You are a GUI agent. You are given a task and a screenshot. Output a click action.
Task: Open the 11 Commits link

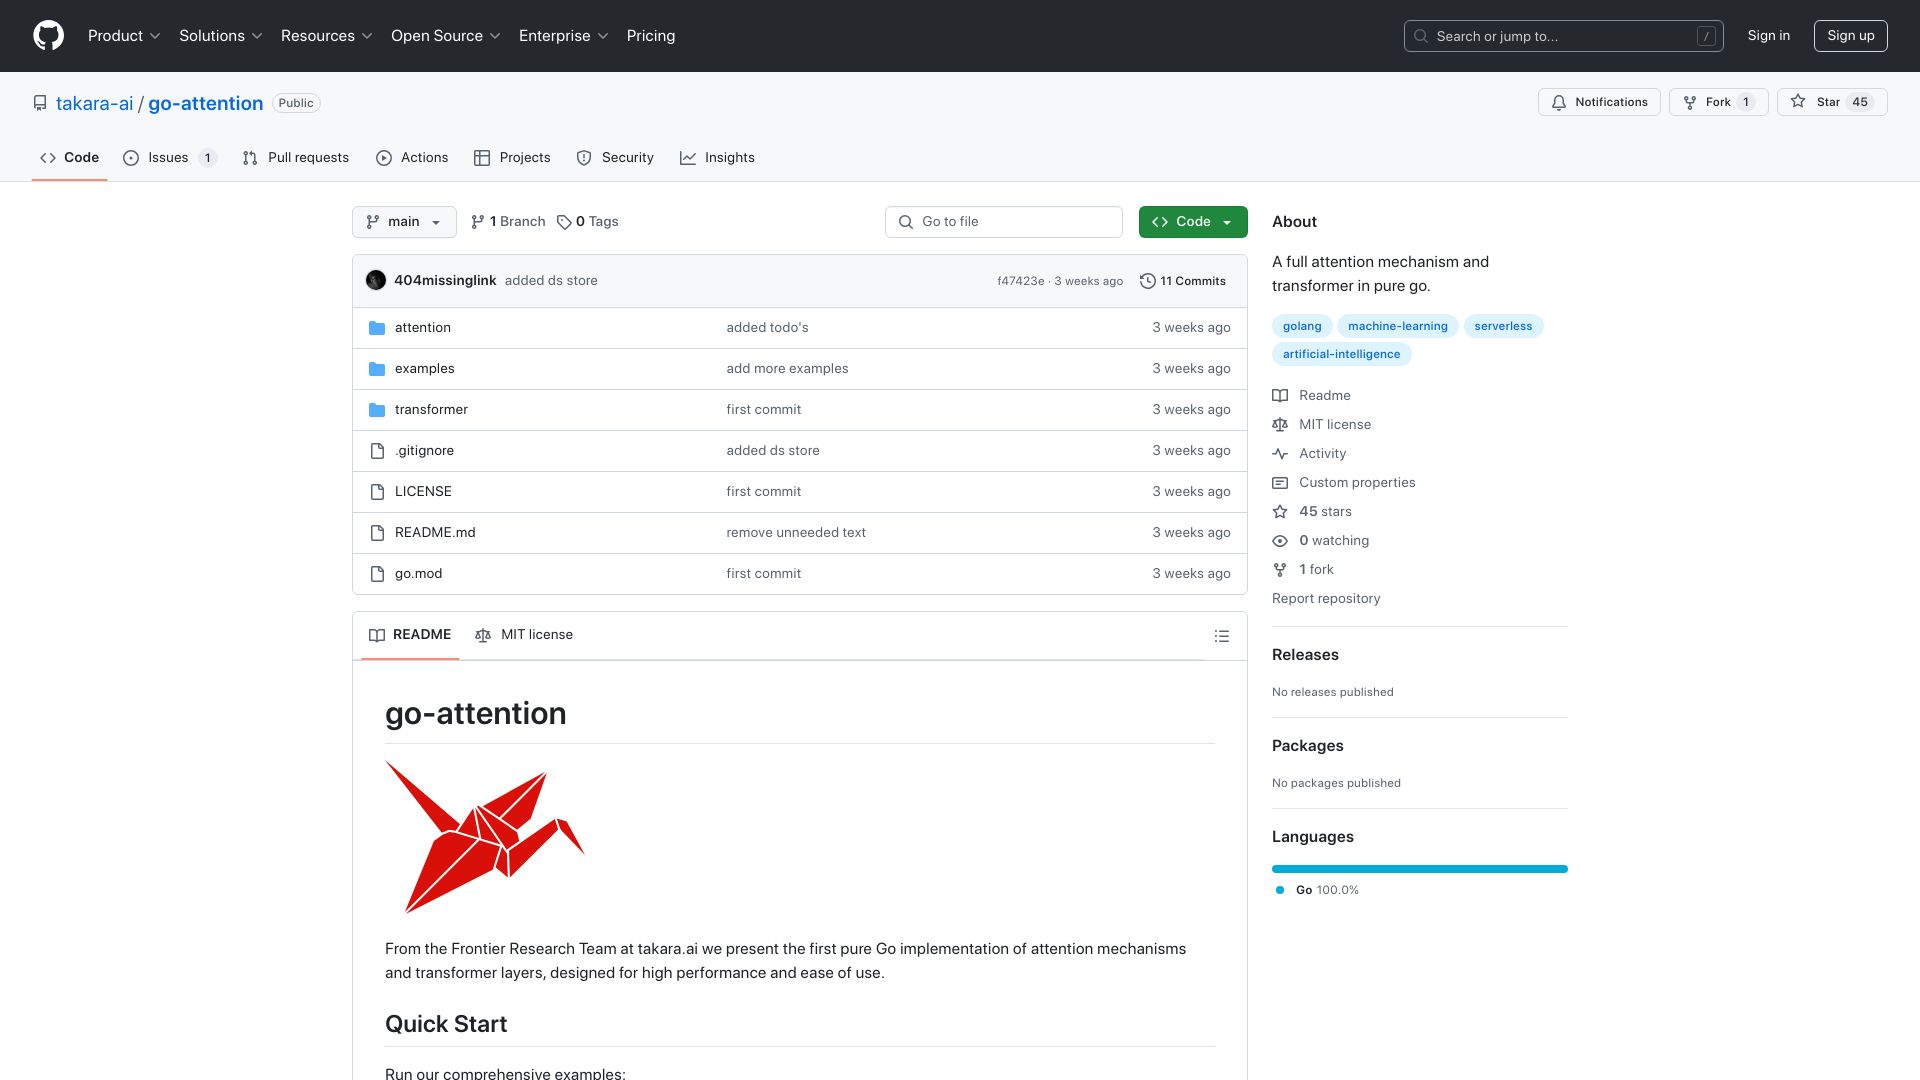[x=1183, y=281]
